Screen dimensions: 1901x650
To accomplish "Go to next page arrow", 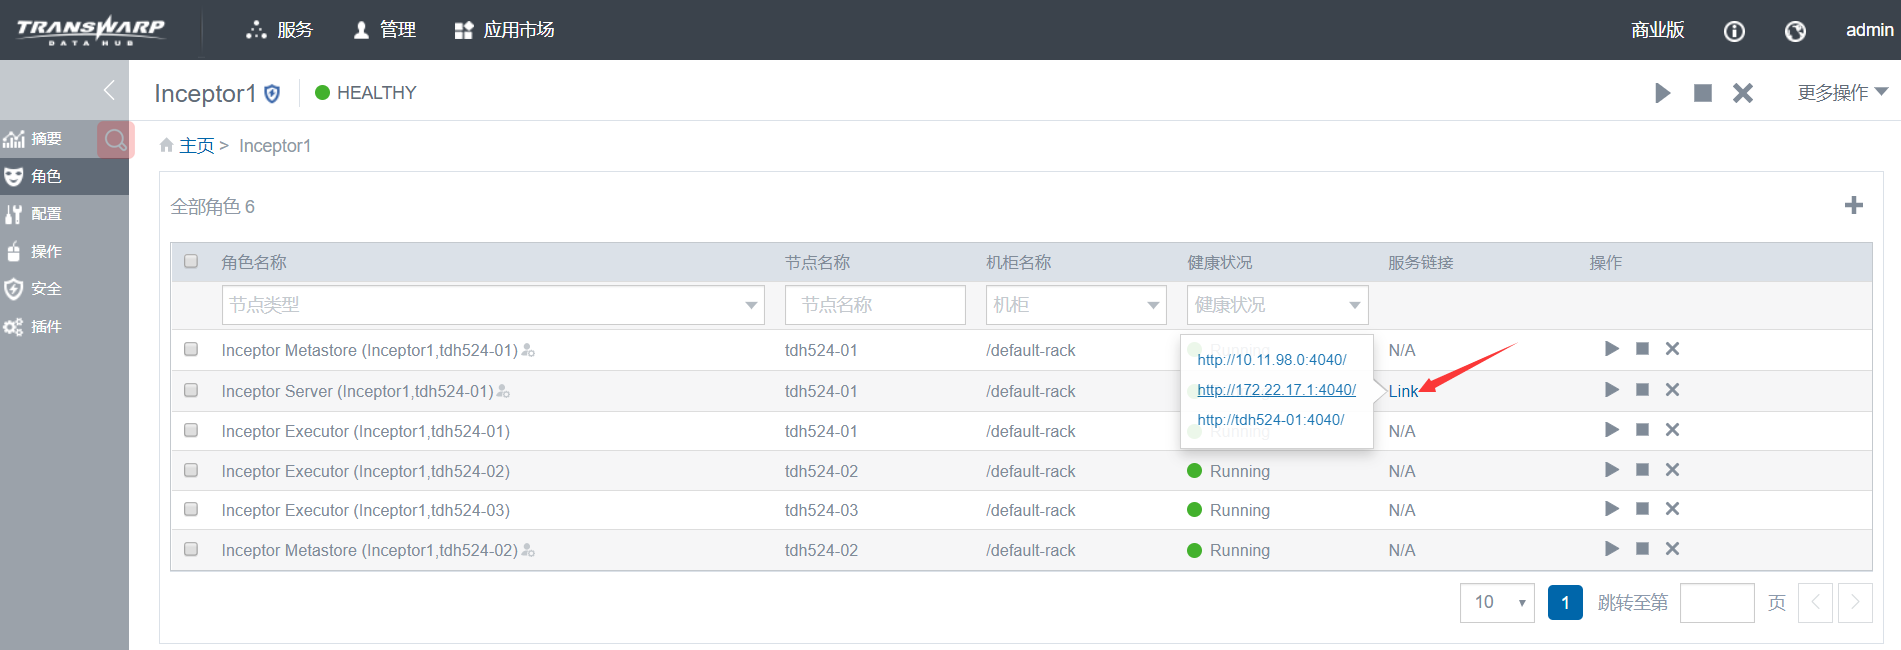I will [x=1855, y=602].
